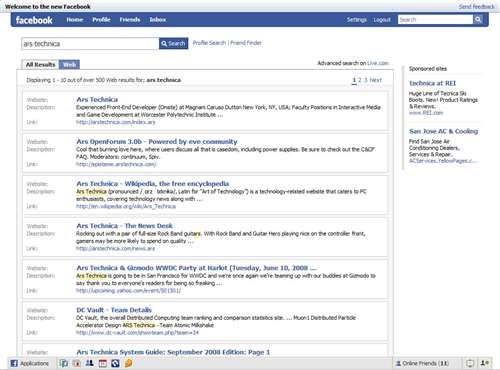This screenshot has width=500, height=370.
Task: Open Profile in the navigation bar
Action: [x=101, y=20]
